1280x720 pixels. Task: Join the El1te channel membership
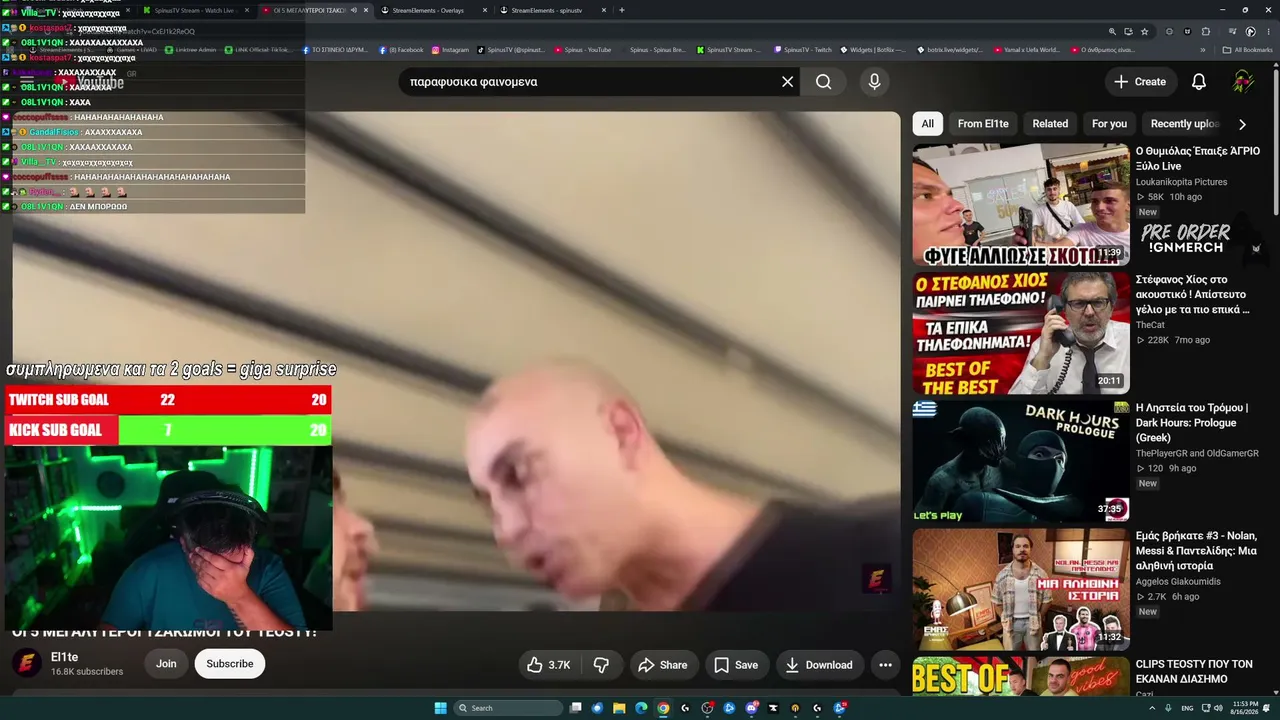pyautogui.click(x=166, y=664)
